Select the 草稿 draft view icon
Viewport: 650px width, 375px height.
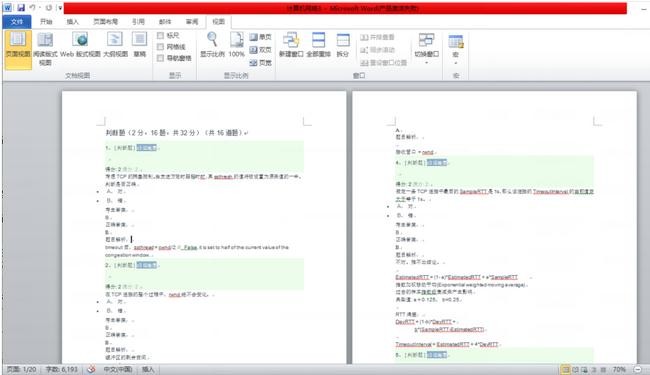139,45
